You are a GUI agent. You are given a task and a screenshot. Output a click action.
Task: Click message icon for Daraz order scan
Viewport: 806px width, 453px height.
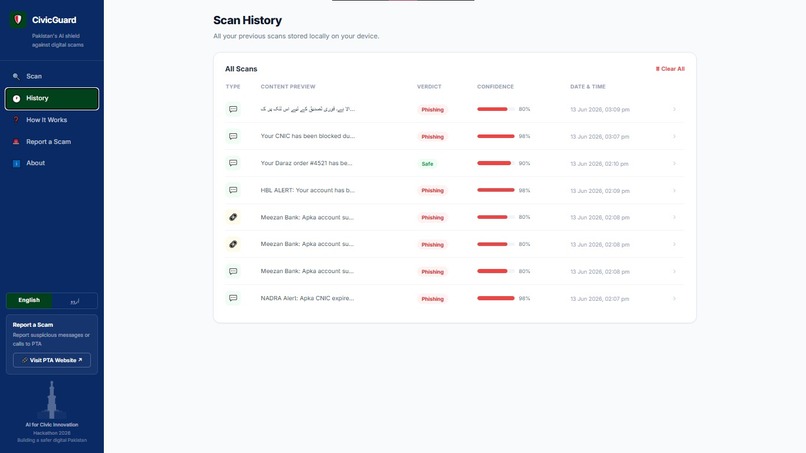pyautogui.click(x=233, y=163)
